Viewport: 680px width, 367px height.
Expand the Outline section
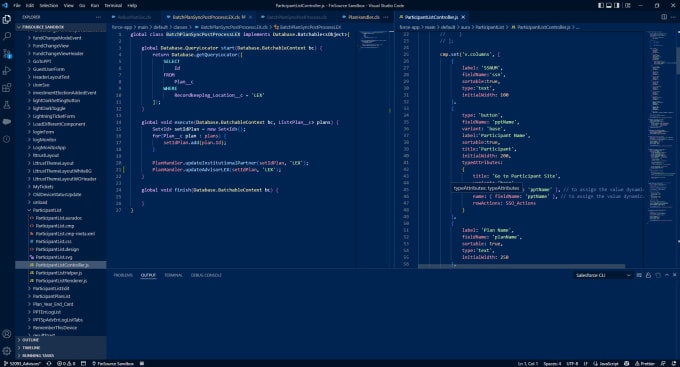61,340
